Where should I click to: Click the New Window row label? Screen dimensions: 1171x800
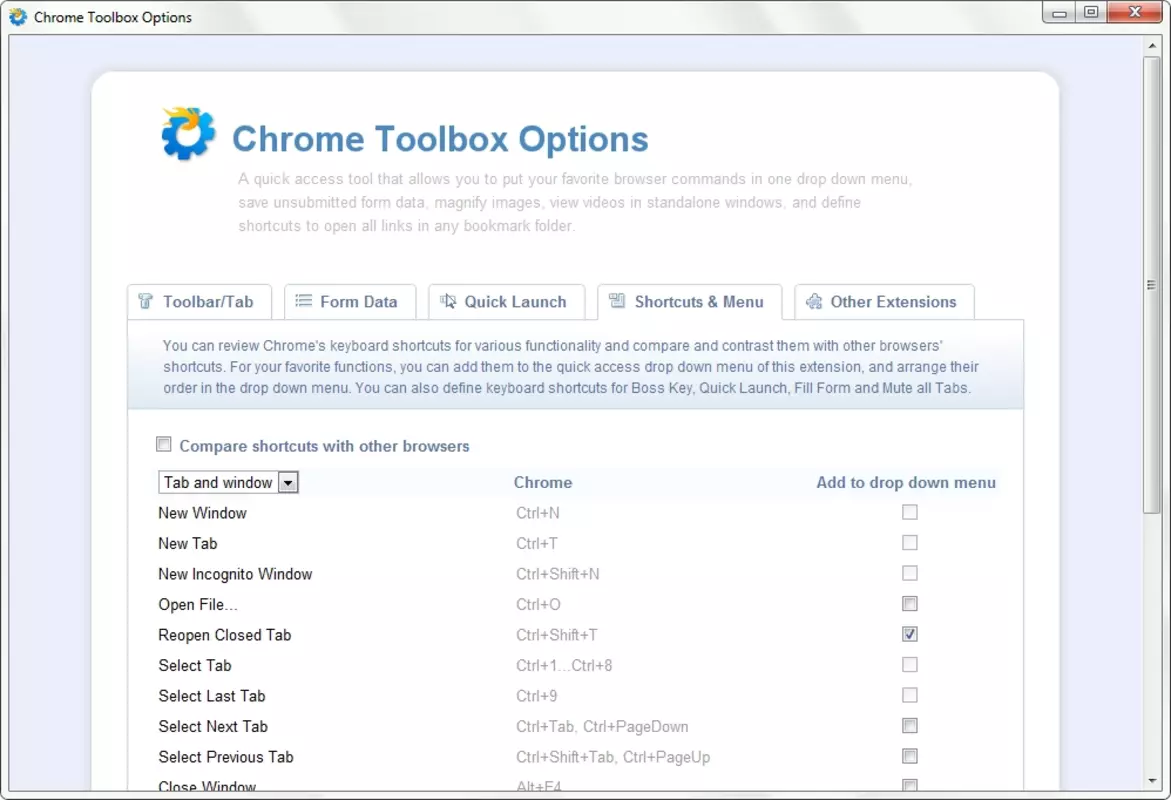click(x=202, y=513)
